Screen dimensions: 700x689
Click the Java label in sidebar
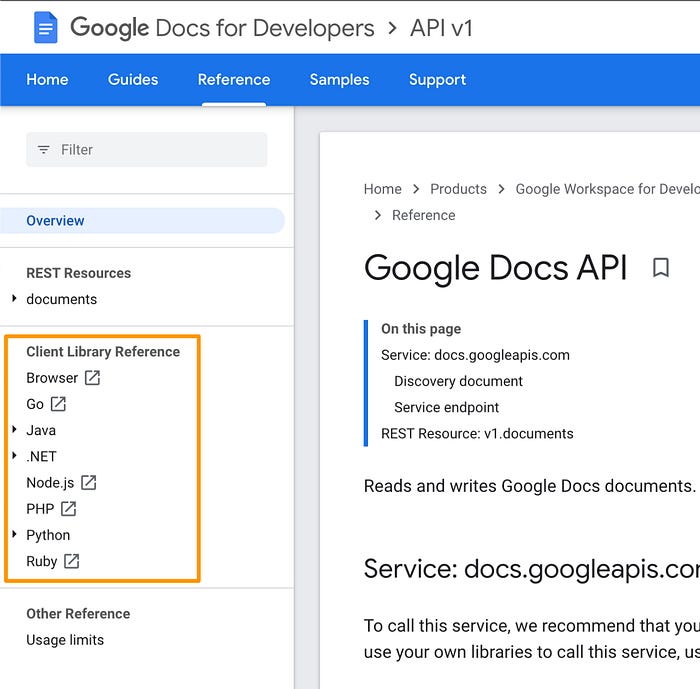click(x=41, y=430)
